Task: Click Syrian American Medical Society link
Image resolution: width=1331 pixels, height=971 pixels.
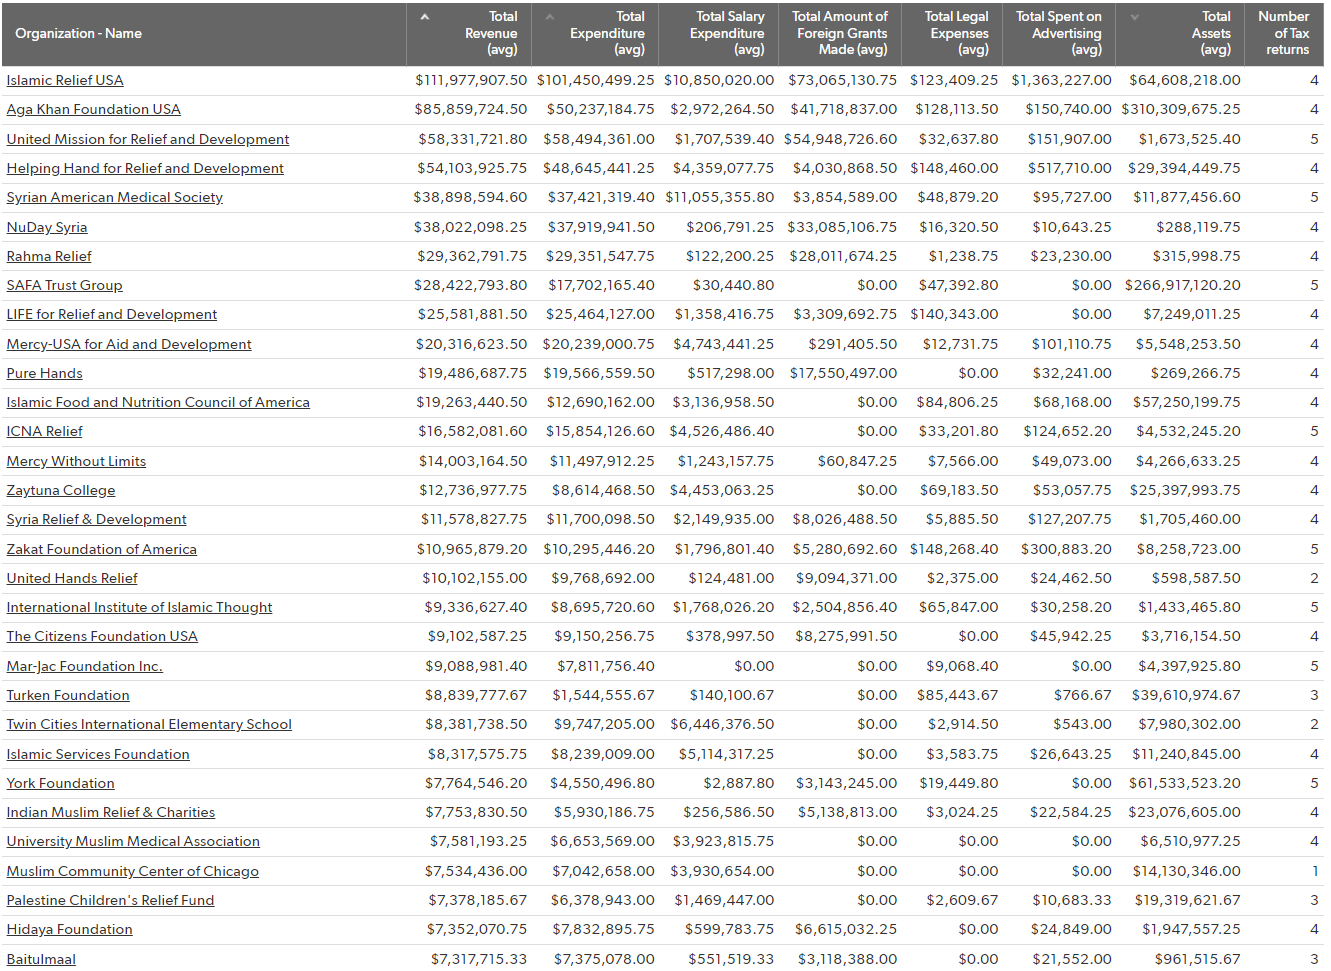Action: coord(114,198)
